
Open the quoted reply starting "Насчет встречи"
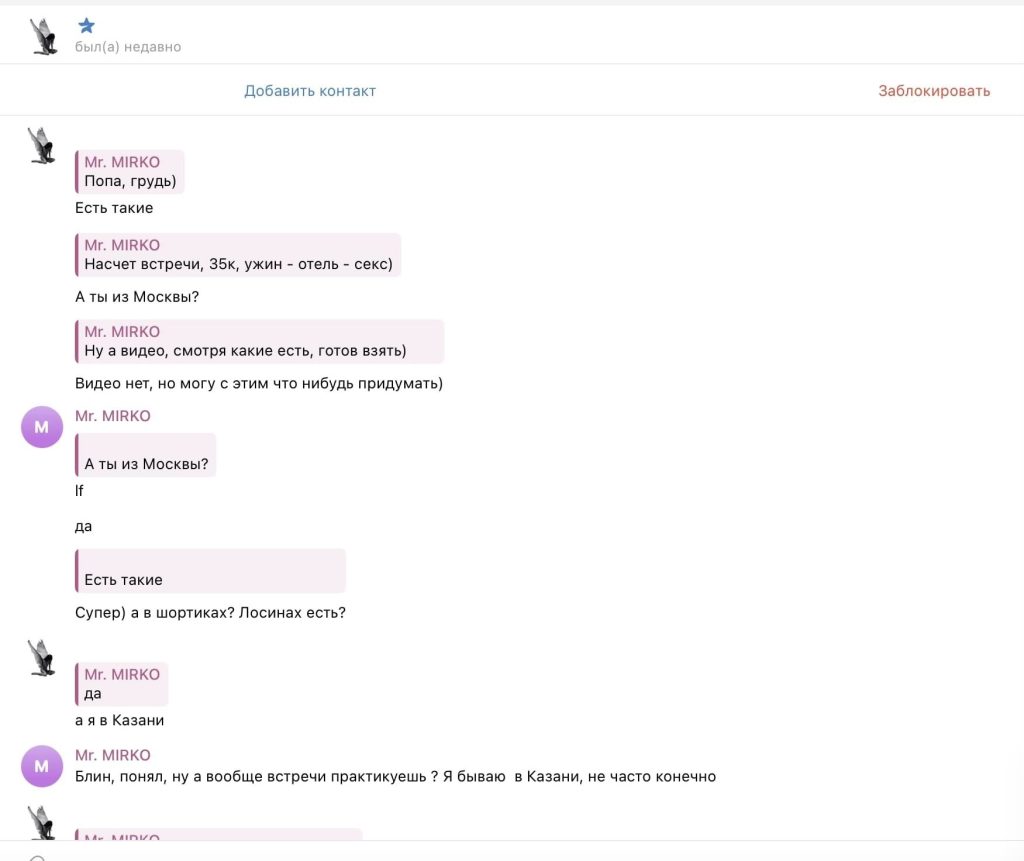pyautogui.click(x=238, y=255)
